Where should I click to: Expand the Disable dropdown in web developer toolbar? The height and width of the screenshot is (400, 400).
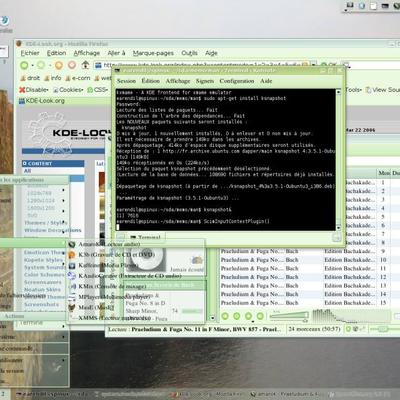[x=47, y=90]
